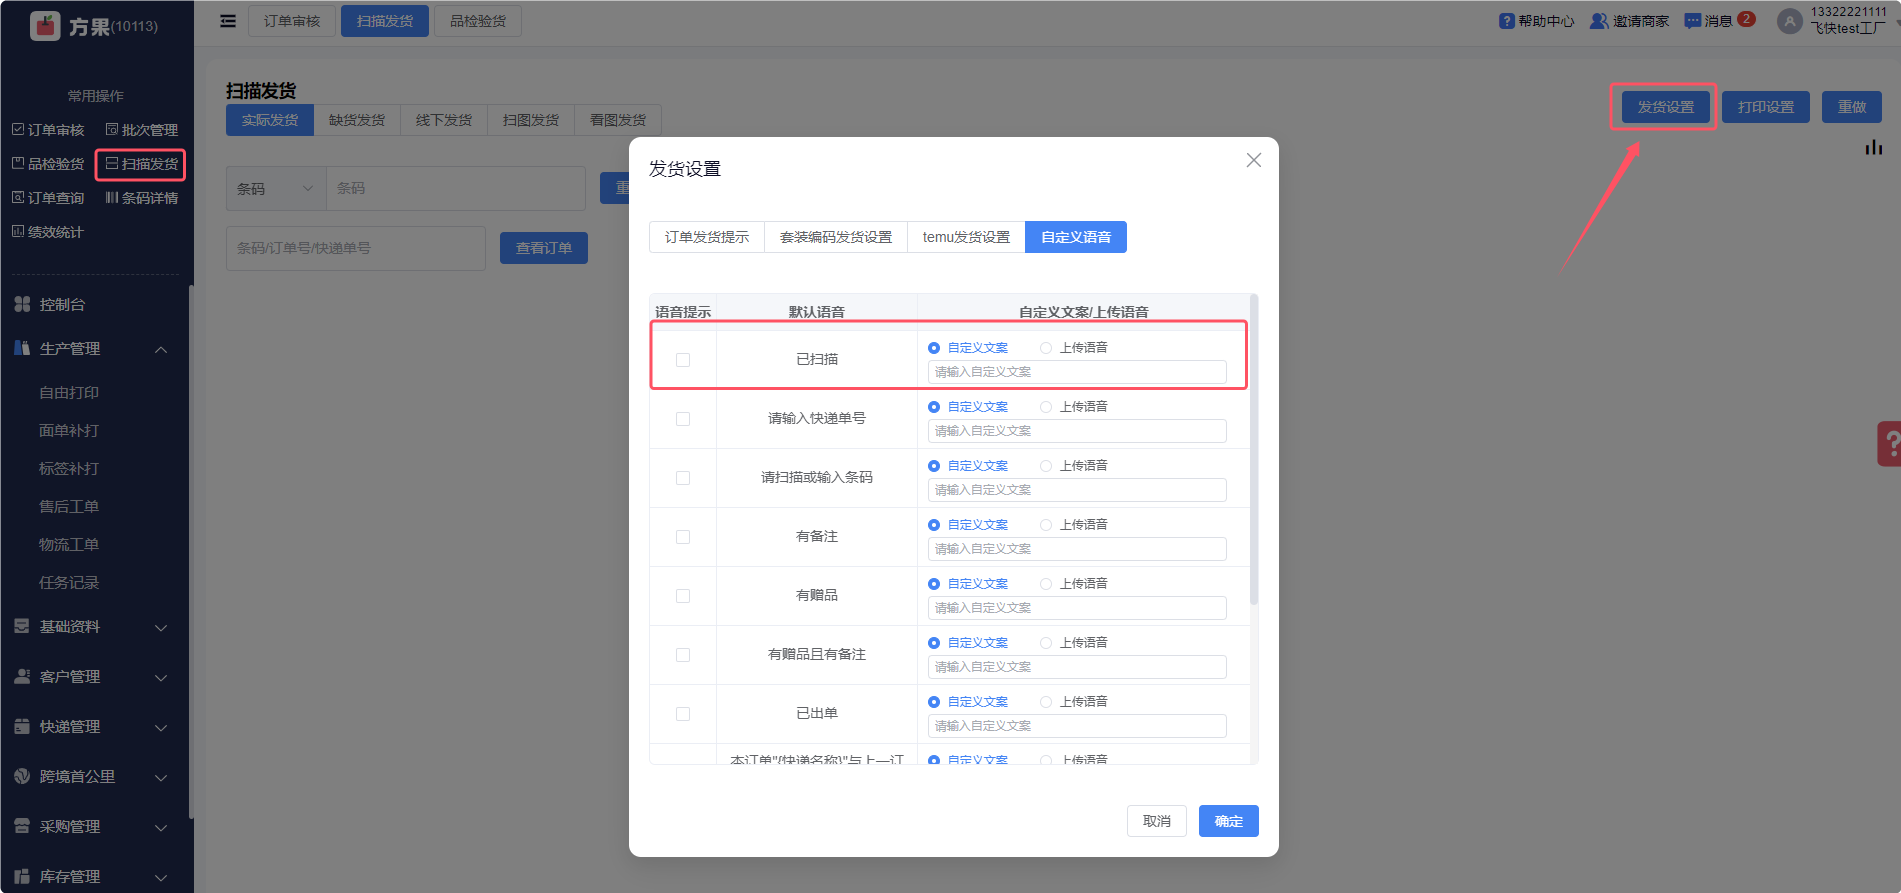Switch to the 订单发货提示 tab
This screenshot has width=1901, height=893.
706,237
